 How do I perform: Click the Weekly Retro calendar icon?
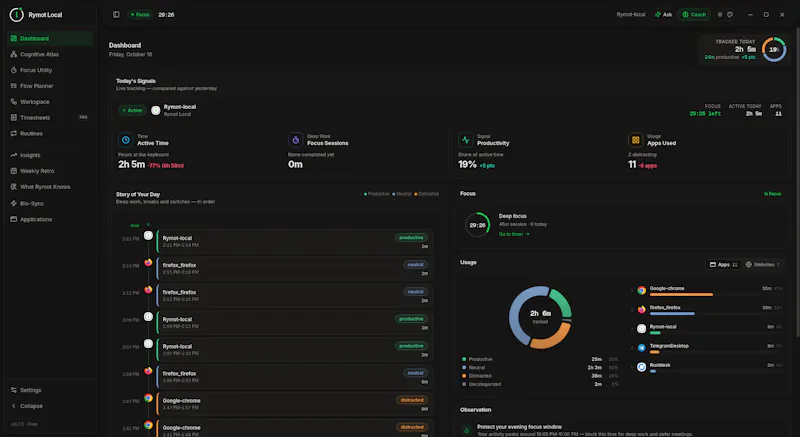pos(14,171)
